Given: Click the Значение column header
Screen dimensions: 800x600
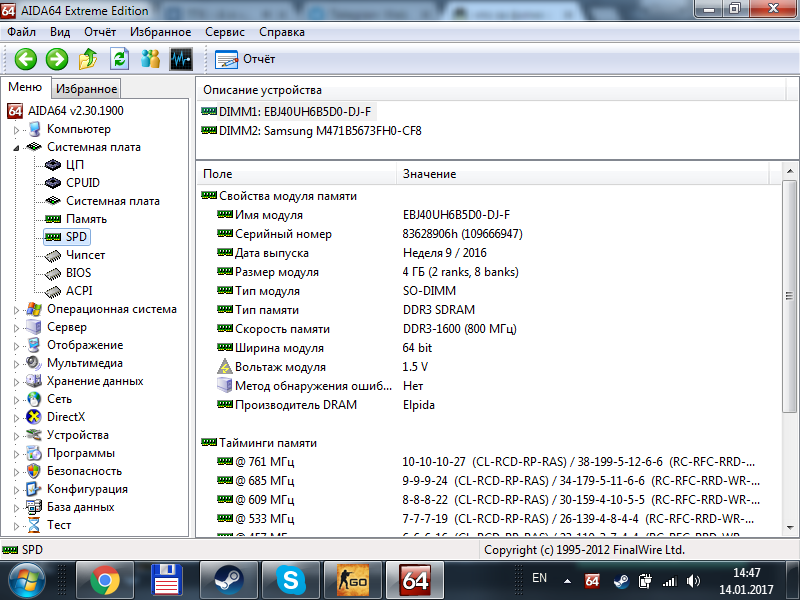Looking at the screenshot, I should tap(582, 174).
